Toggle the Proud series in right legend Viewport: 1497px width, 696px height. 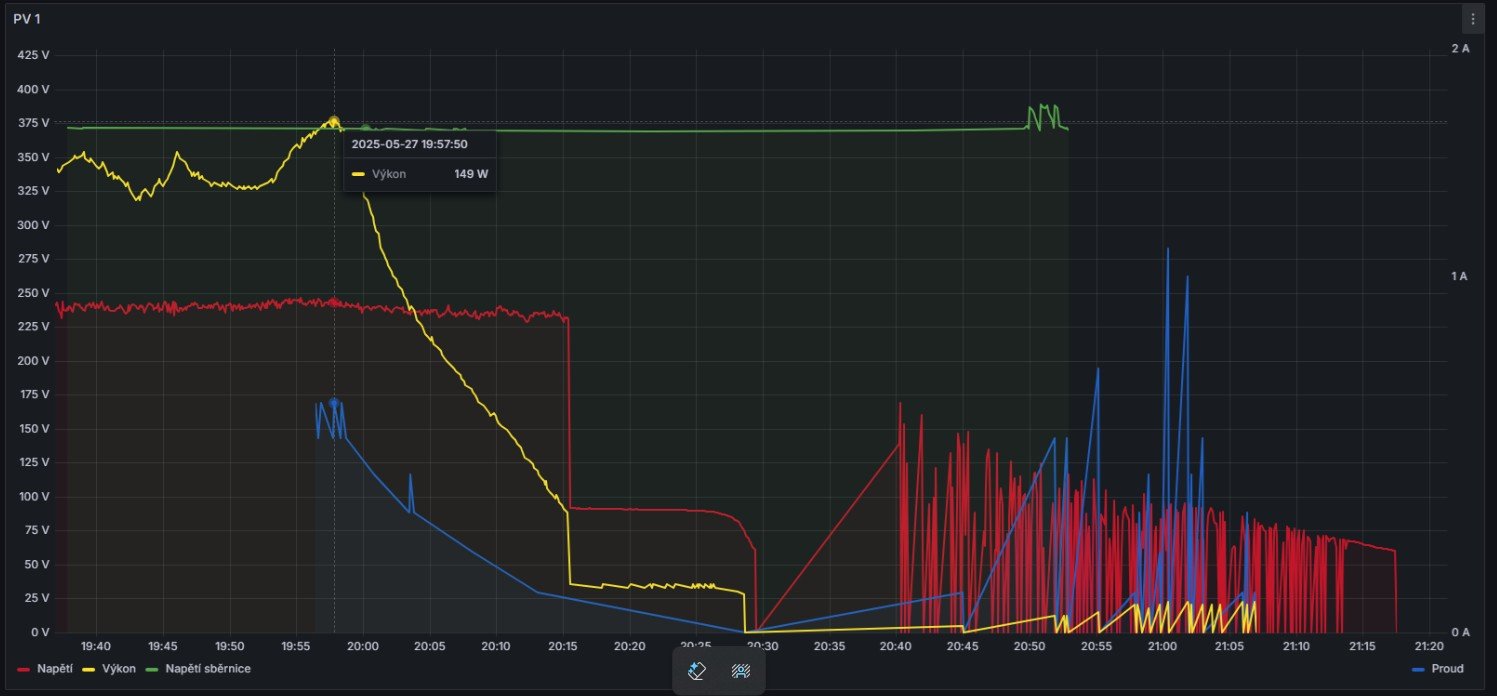(x=1447, y=668)
